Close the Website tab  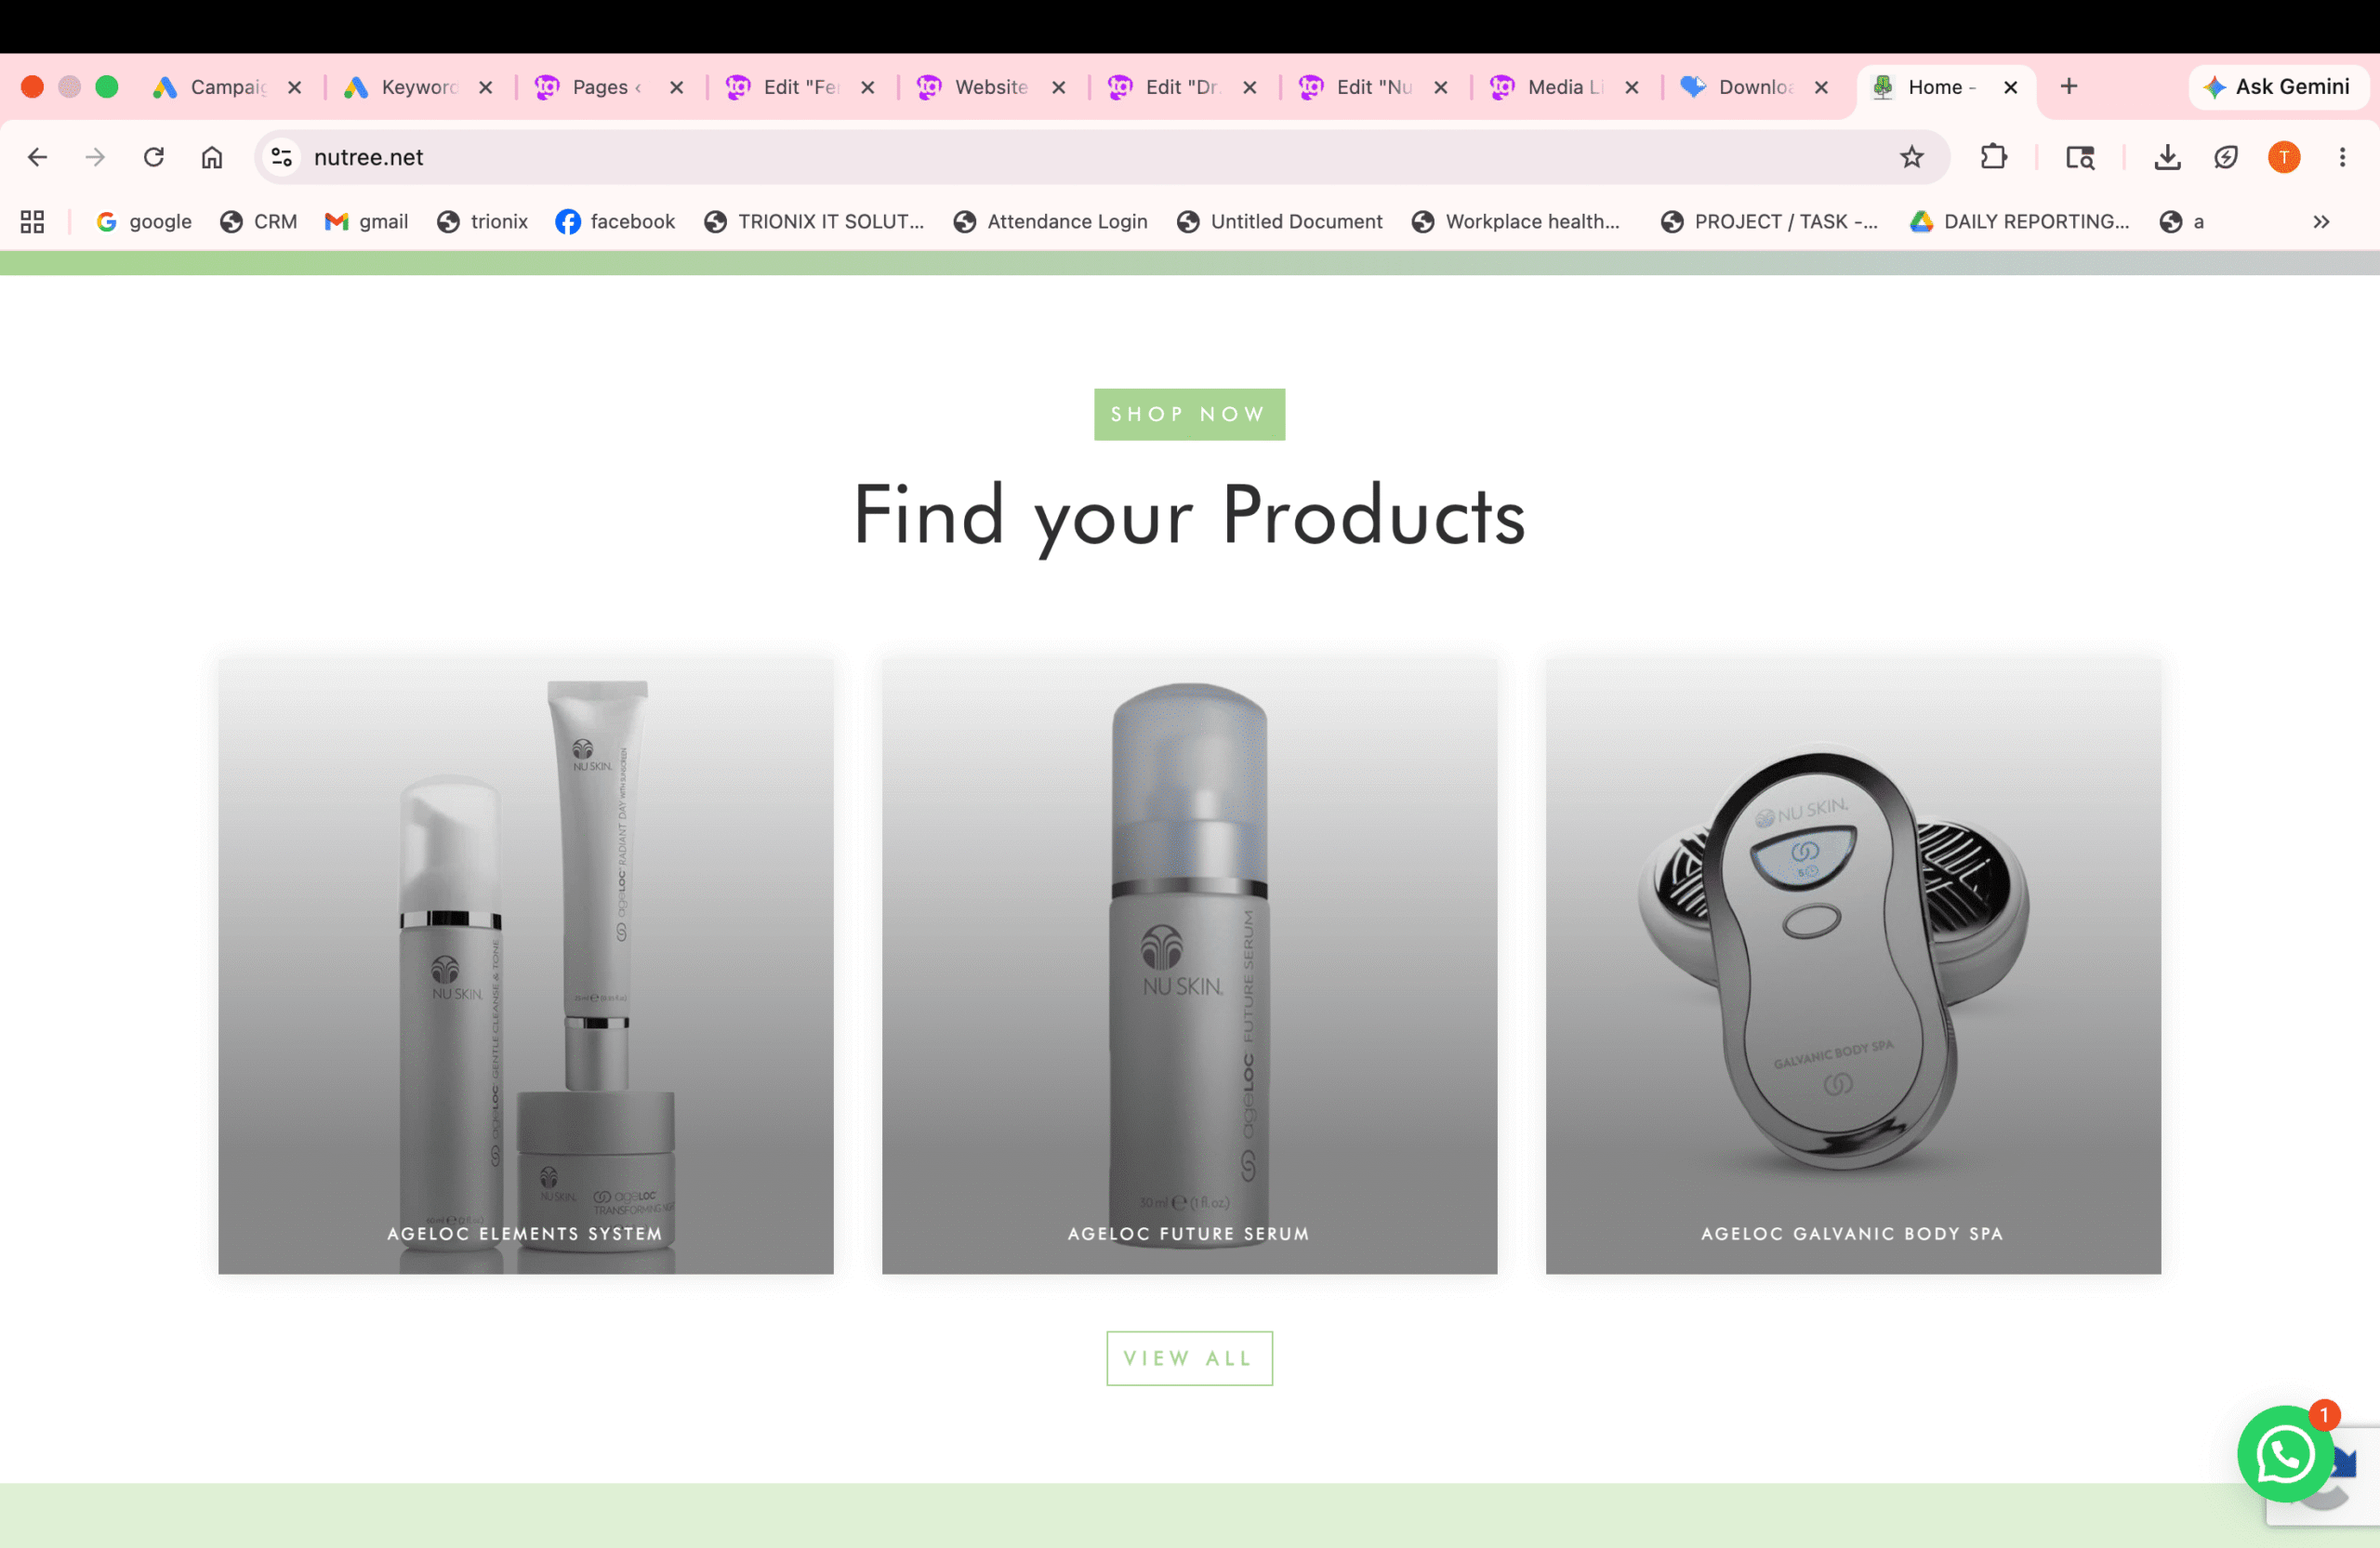point(1059,87)
